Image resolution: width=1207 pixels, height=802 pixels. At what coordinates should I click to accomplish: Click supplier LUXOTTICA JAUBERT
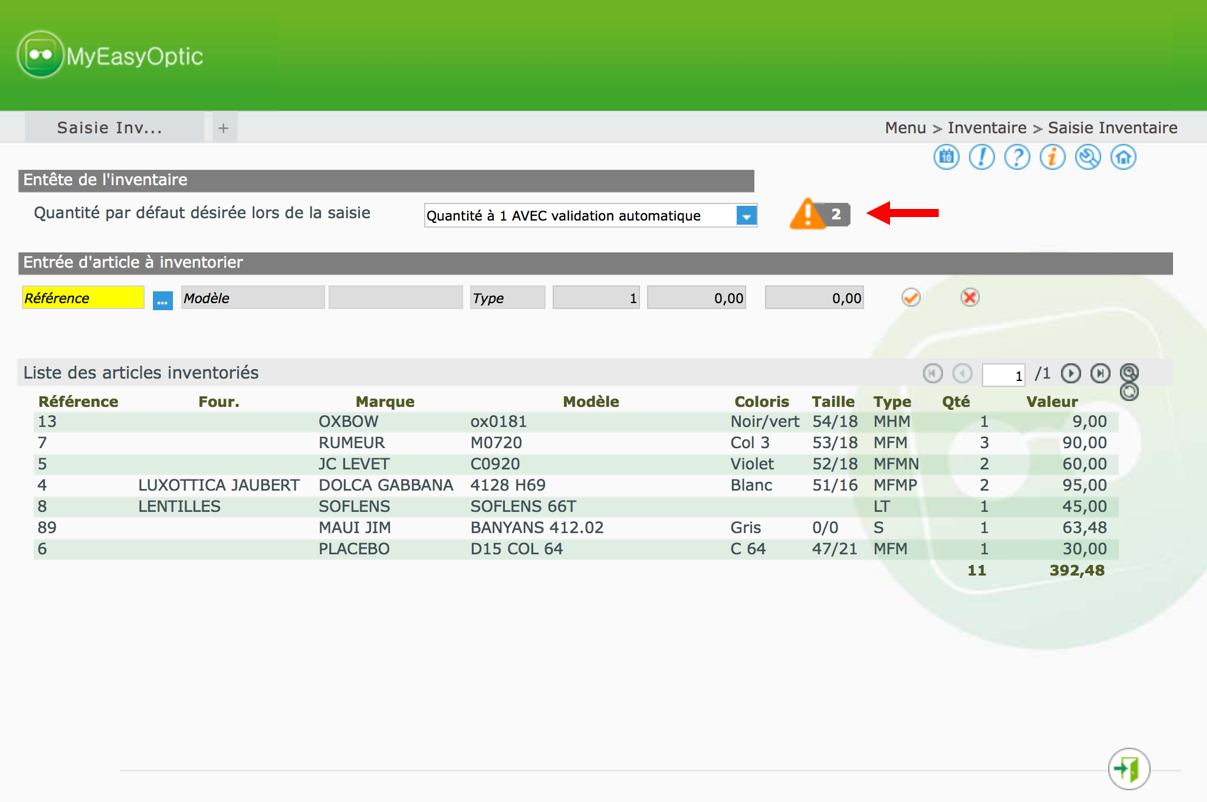[x=219, y=485]
